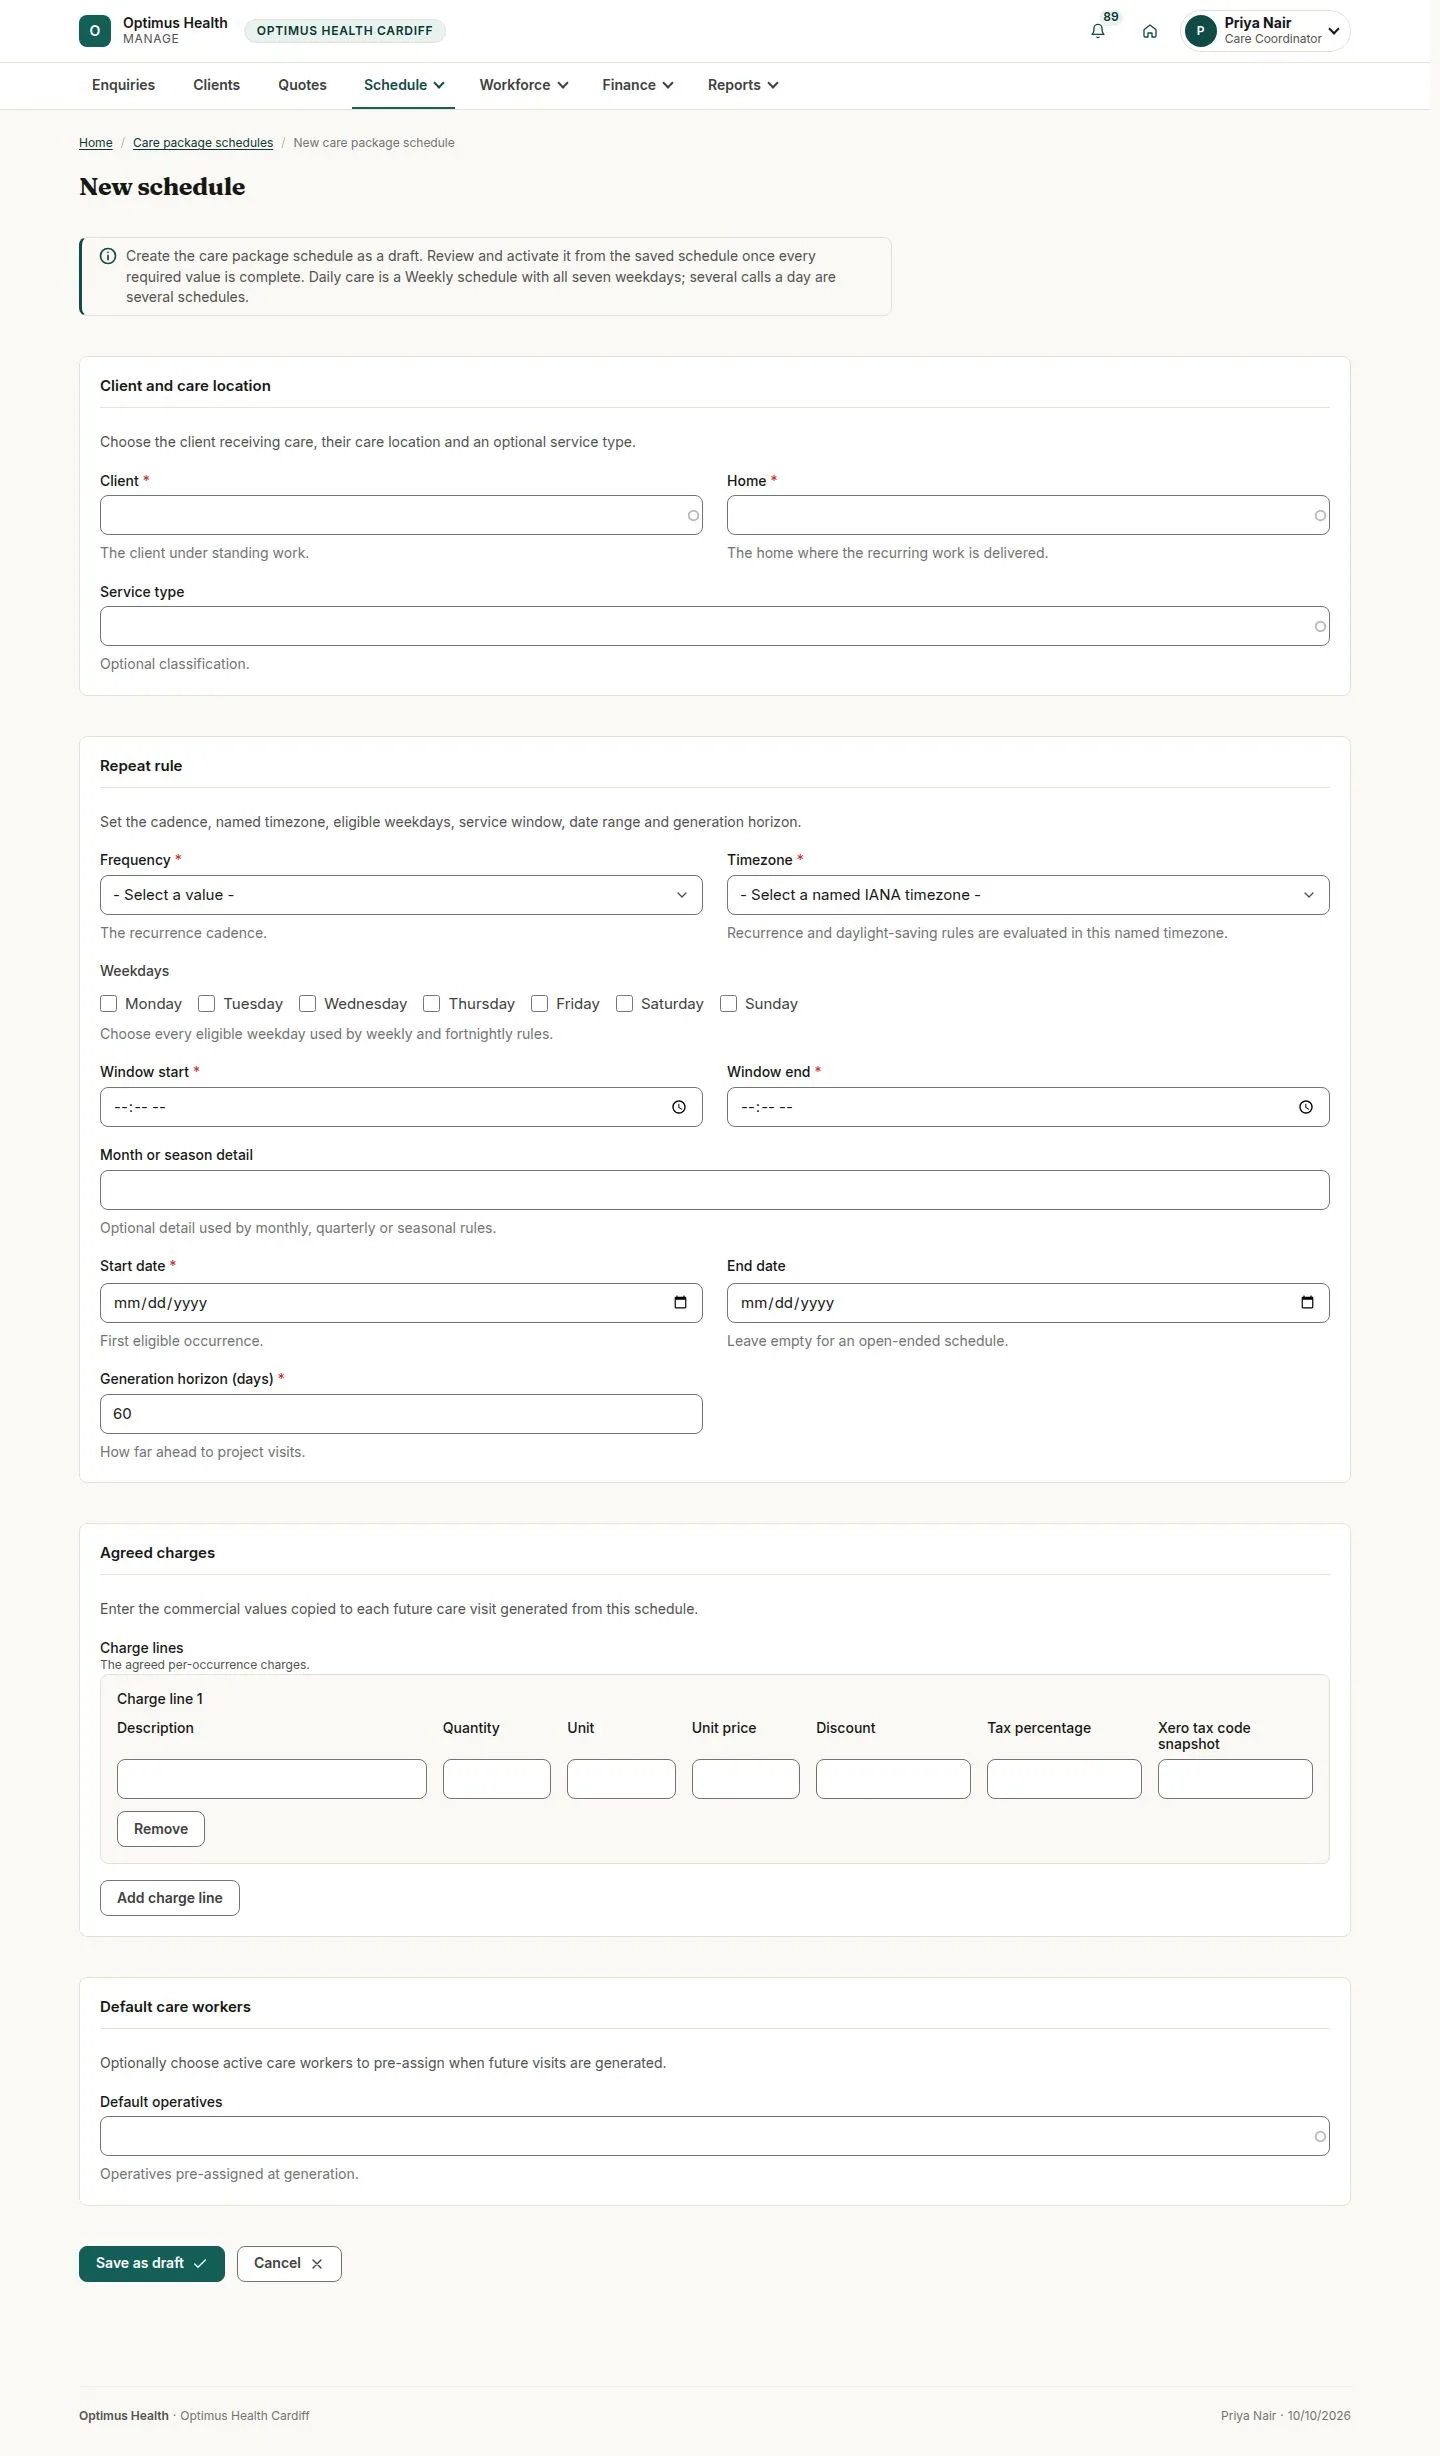The height and width of the screenshot is (2456, 1440).
Task: Click the Month or season detail field
Action: click(x=715, y=1190)
